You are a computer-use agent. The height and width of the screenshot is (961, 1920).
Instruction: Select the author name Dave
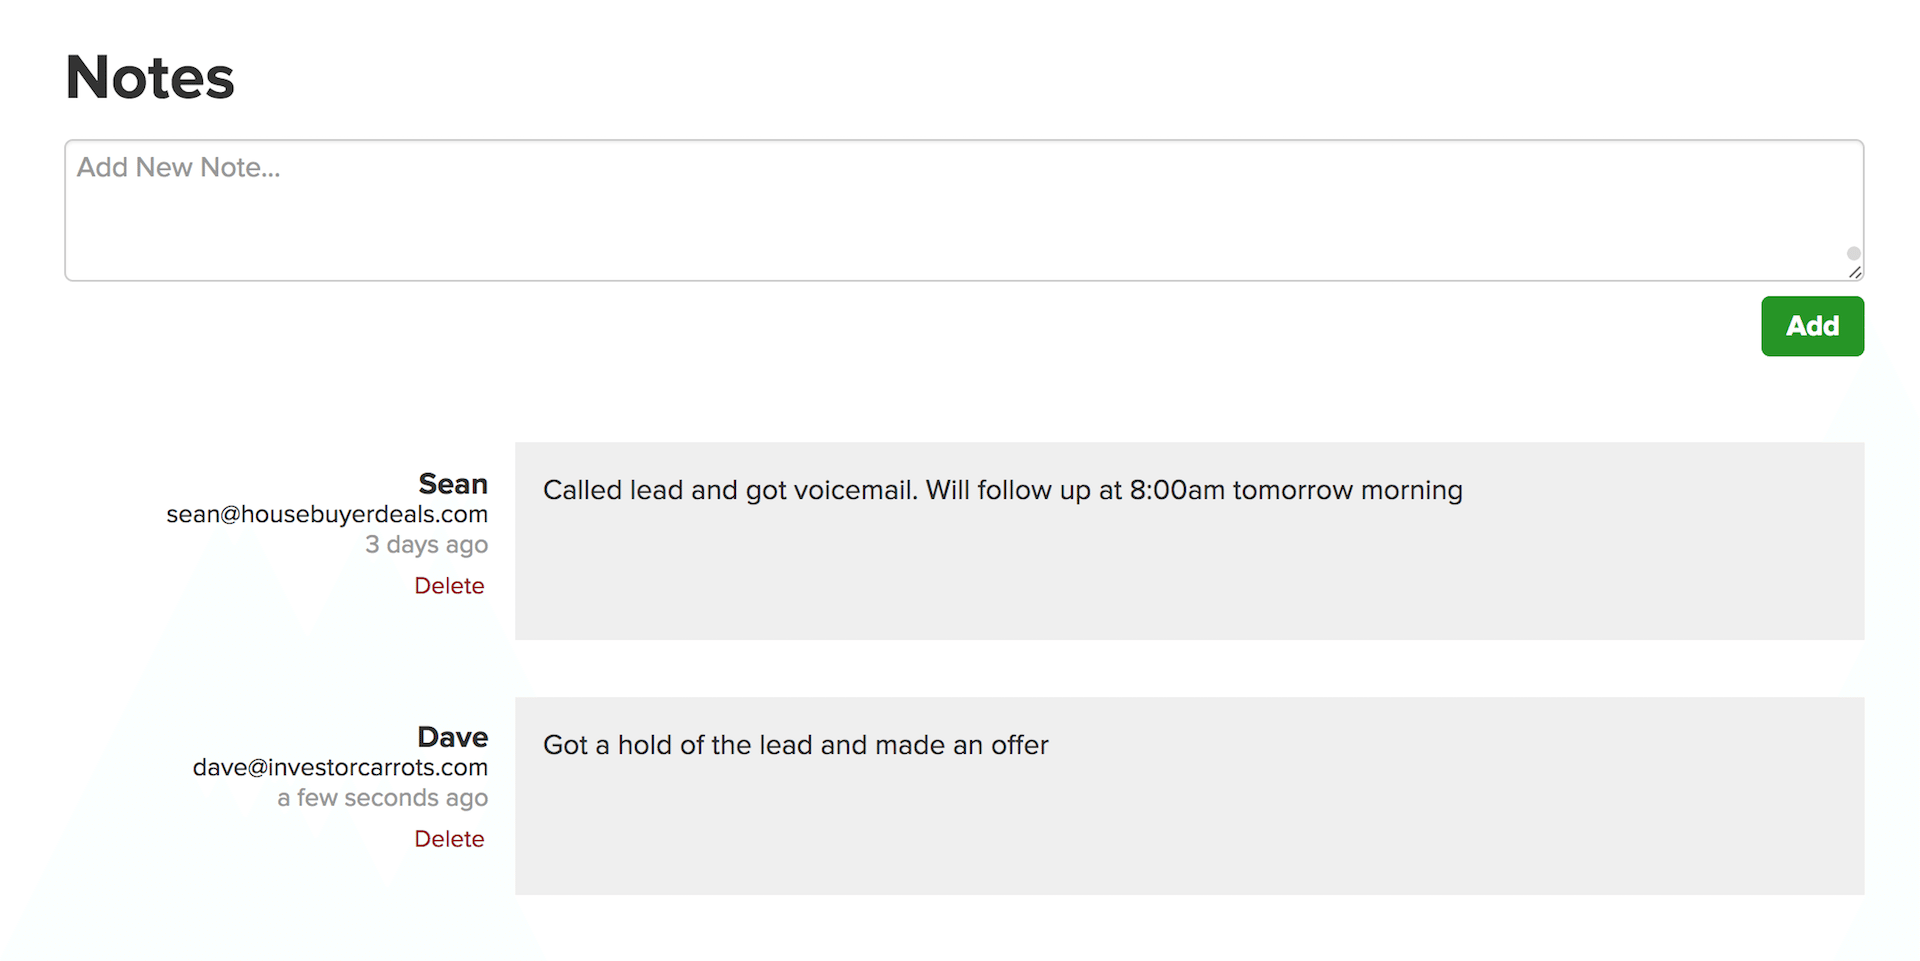tap(452, 737)
